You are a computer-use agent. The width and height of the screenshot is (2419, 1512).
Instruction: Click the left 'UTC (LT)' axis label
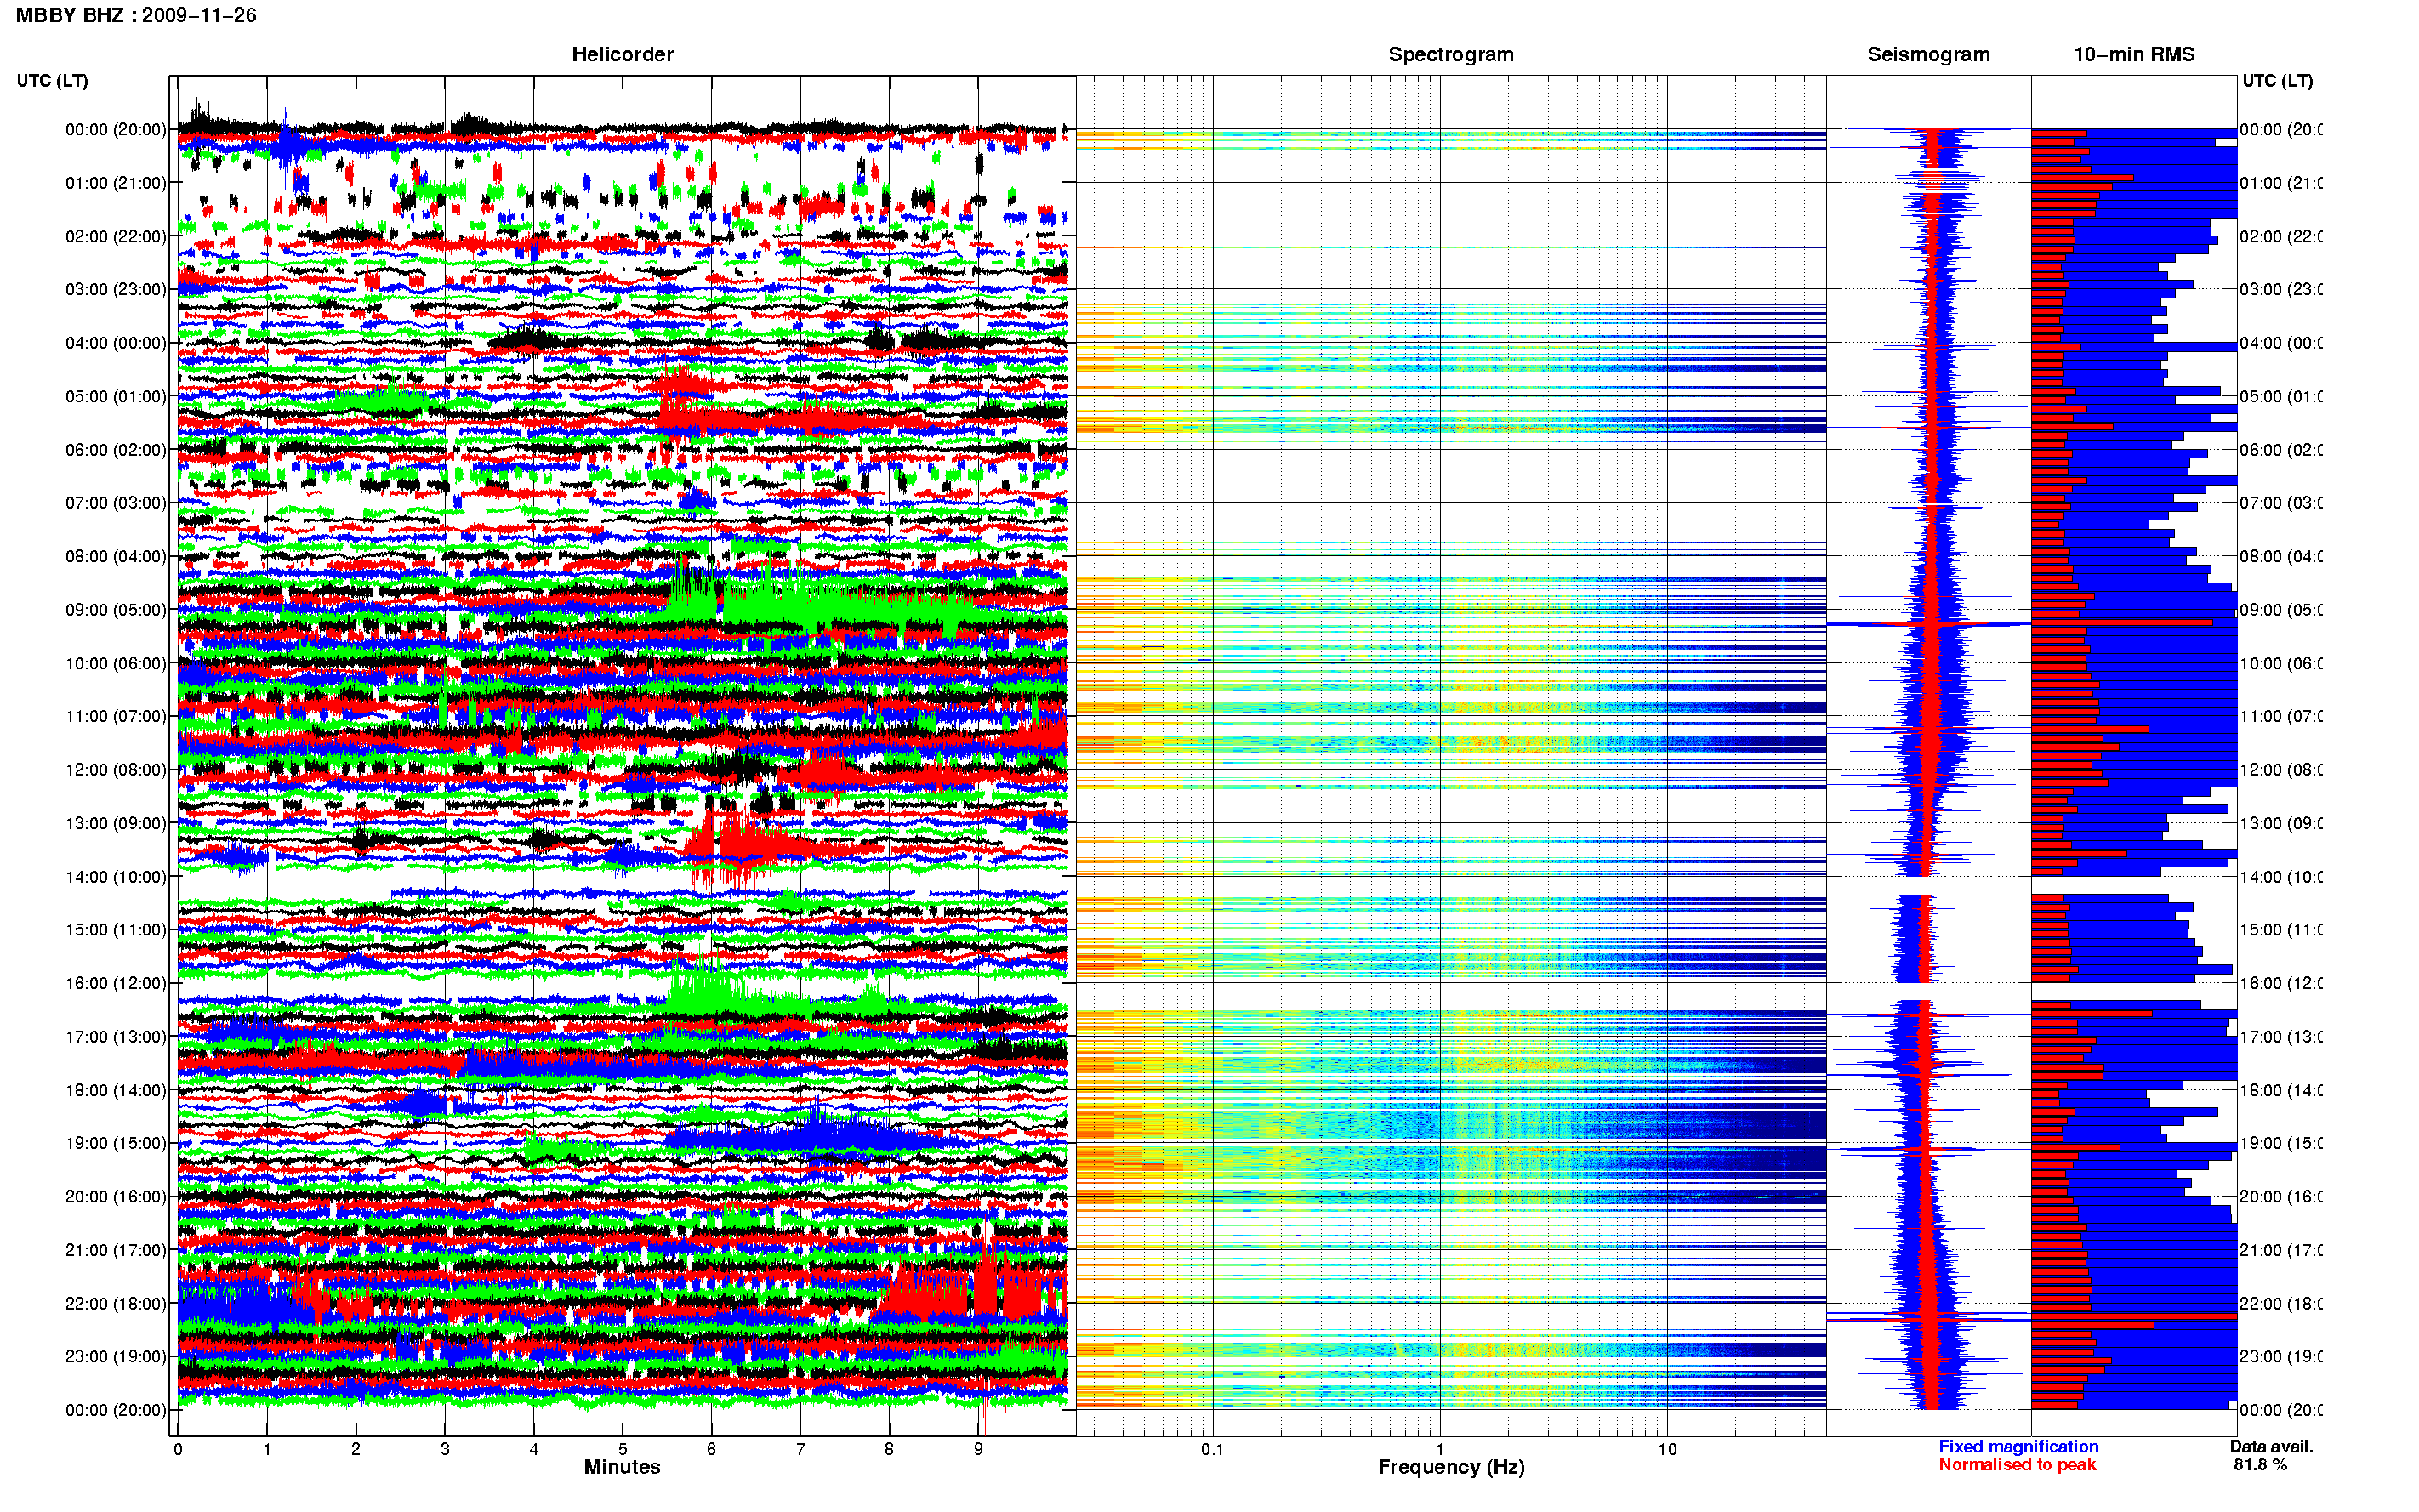point(52,81)
